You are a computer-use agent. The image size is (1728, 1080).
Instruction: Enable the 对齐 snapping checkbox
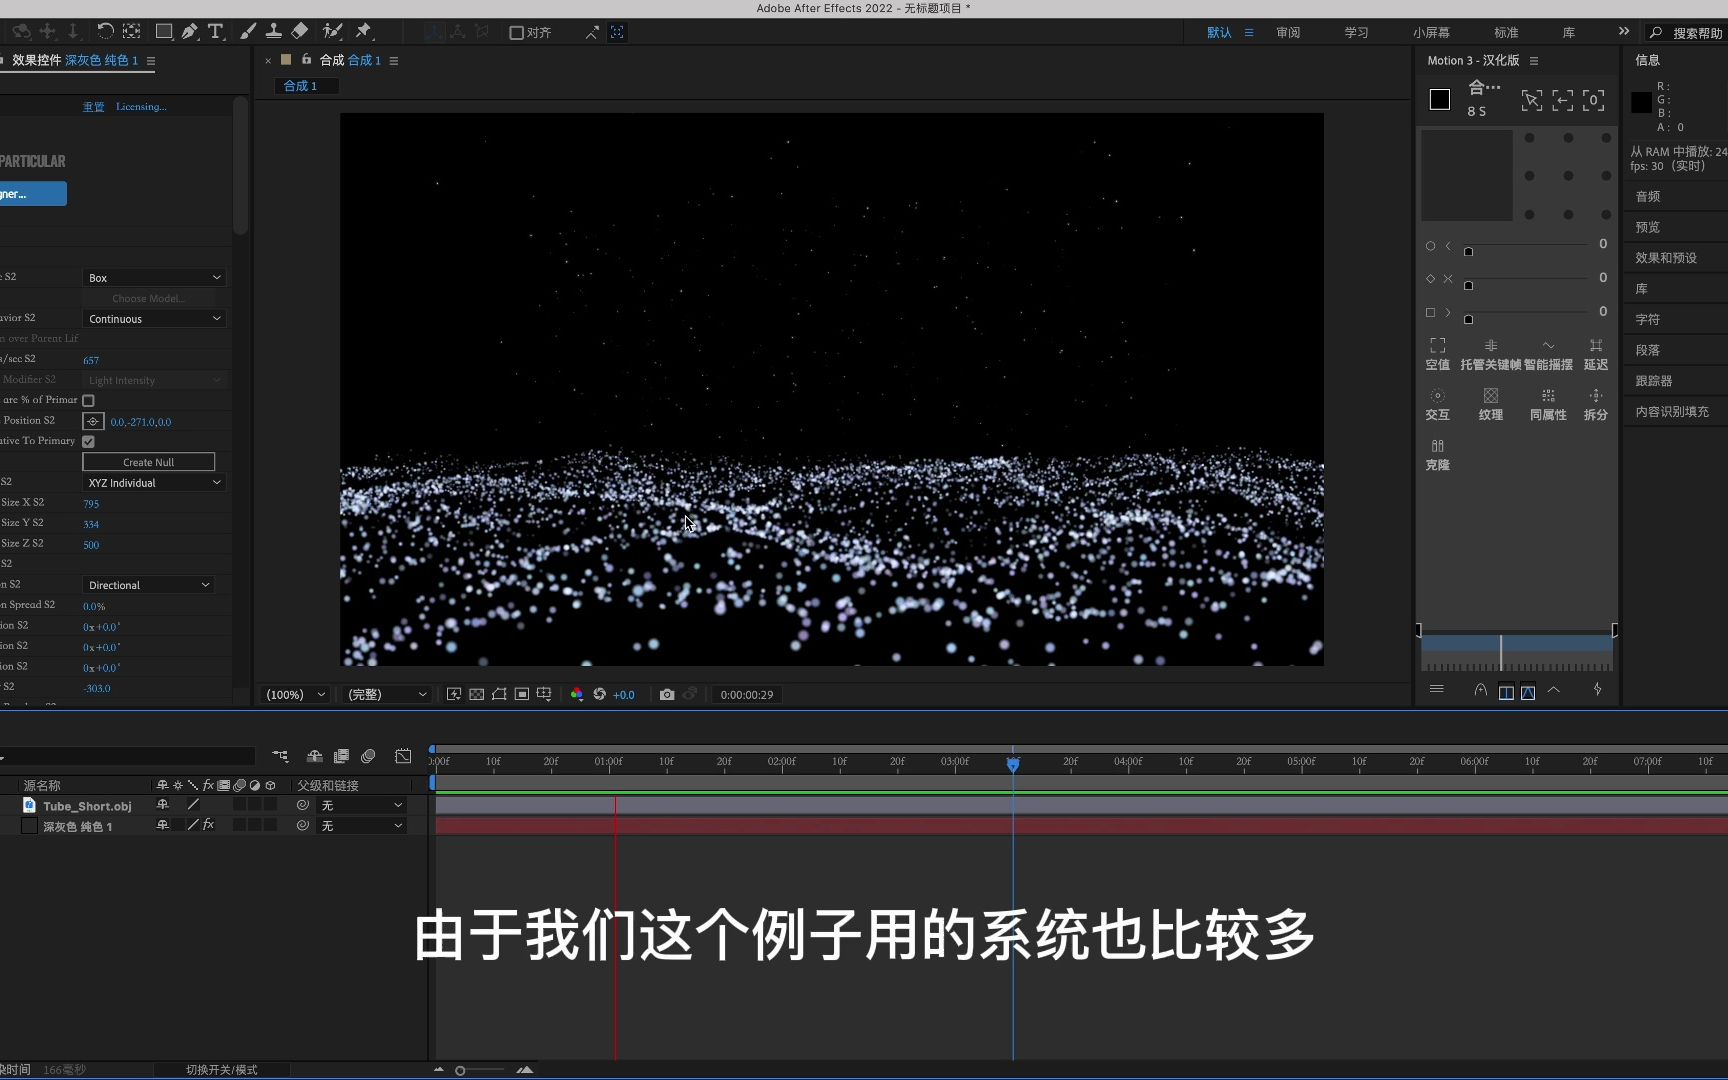click(516, 32)
